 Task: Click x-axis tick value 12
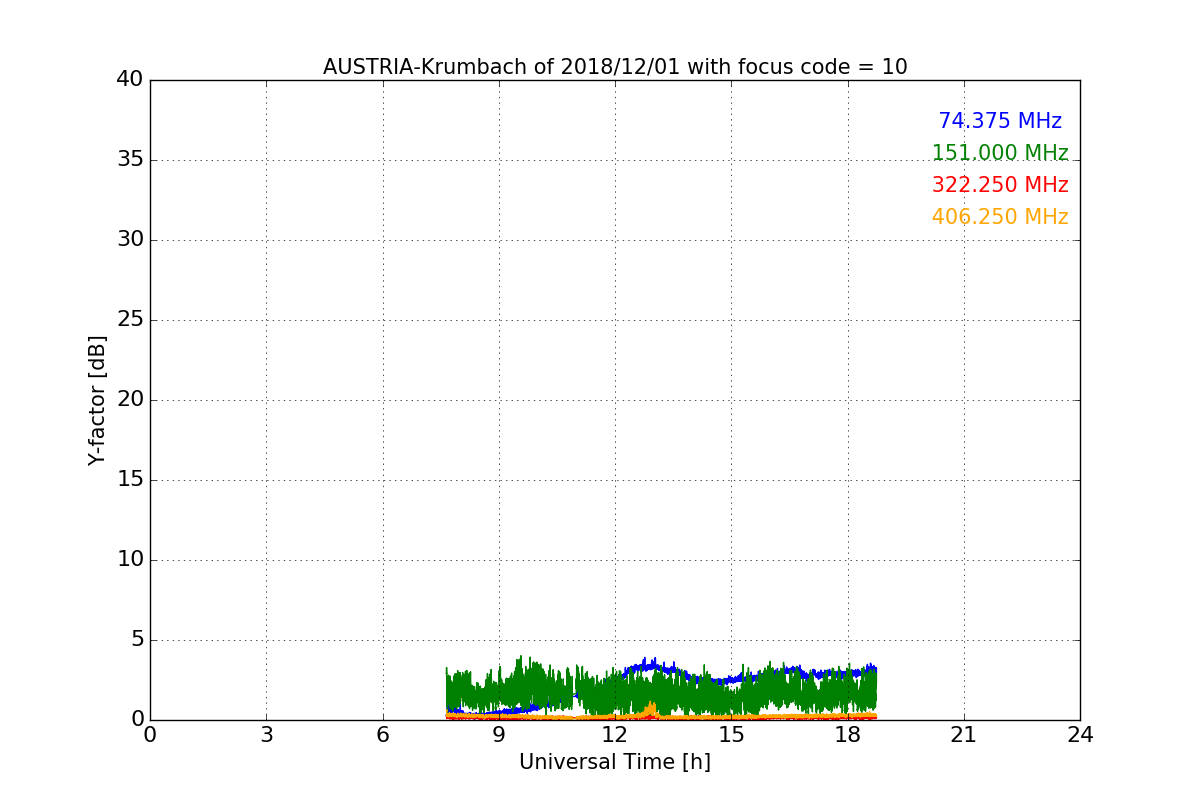(x=615, y=735)
